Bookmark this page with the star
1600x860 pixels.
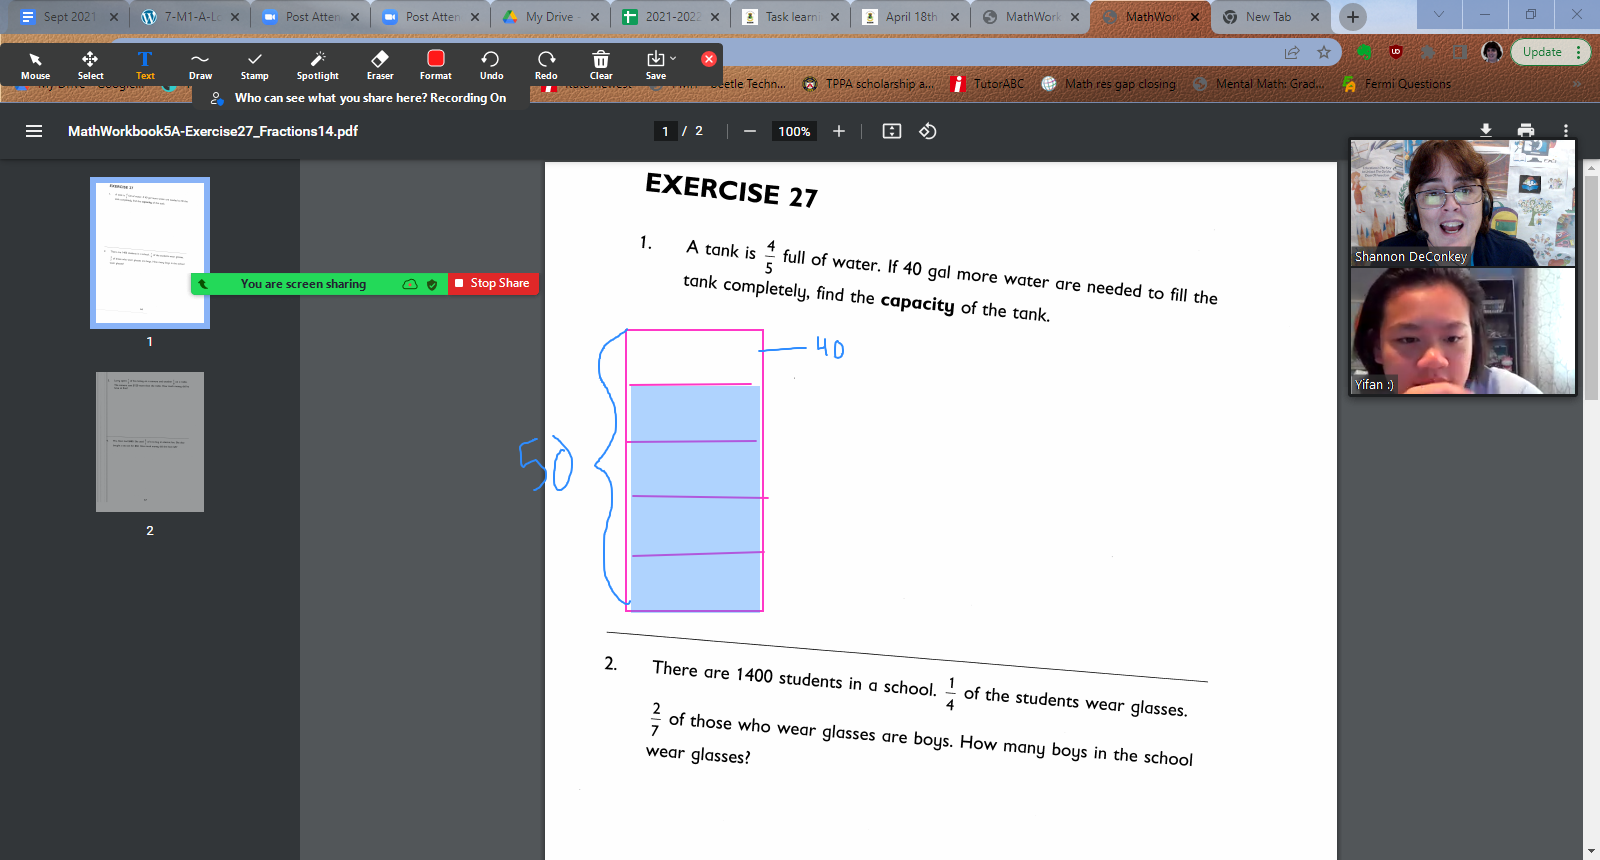1324,52
